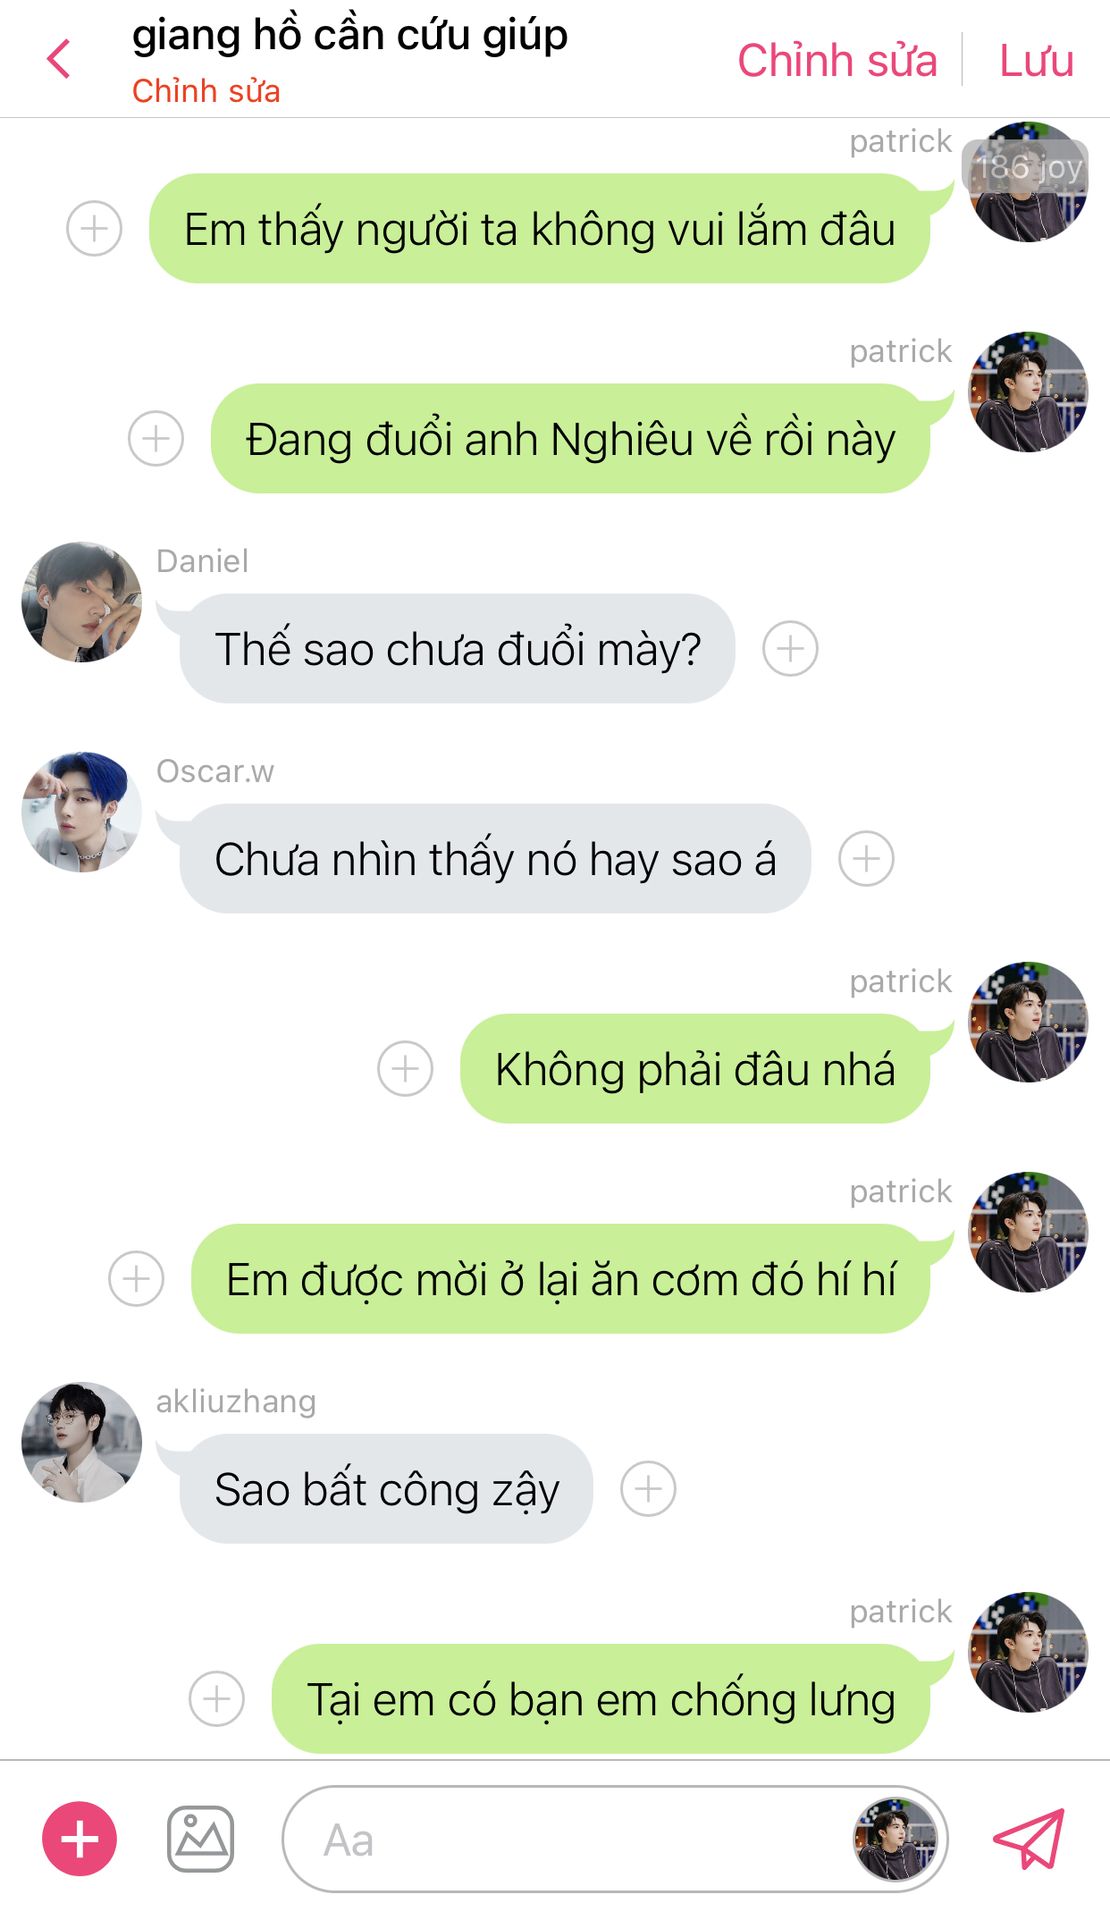This screenshot has height=1920, width=1110.
Task: Click plus icon beside 'Chưa nhìn thấy nó hay sao á'
Action: click(x=866, y=858)
